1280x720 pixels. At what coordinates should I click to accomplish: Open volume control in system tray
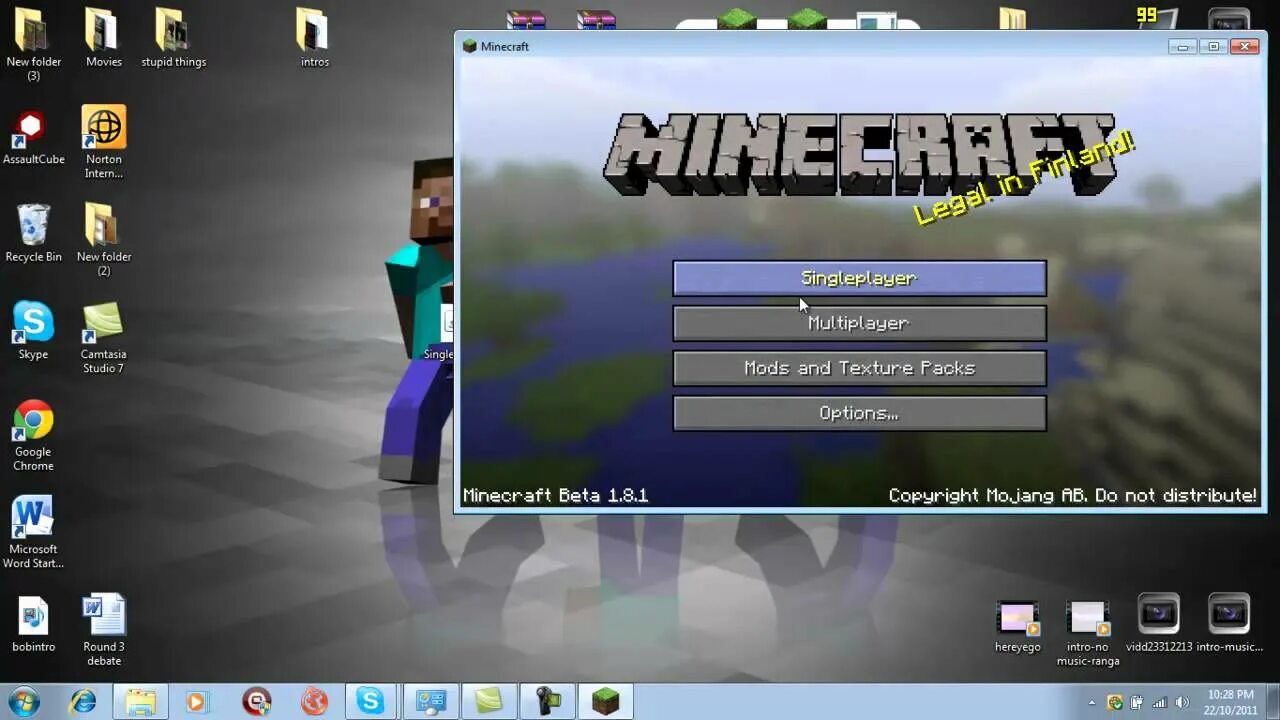pyautogui.click(x=1182, y=703)
